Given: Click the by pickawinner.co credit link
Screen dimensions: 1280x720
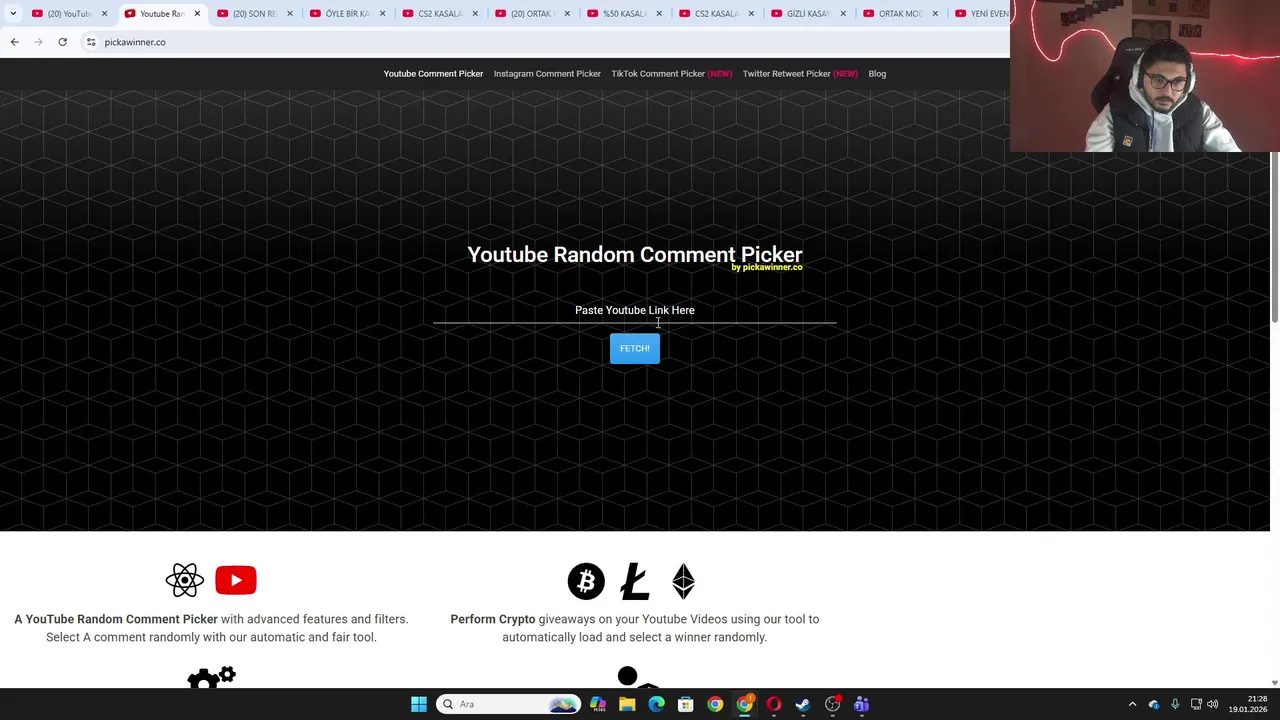Looking at the screenshot, I should coord(767,267).
